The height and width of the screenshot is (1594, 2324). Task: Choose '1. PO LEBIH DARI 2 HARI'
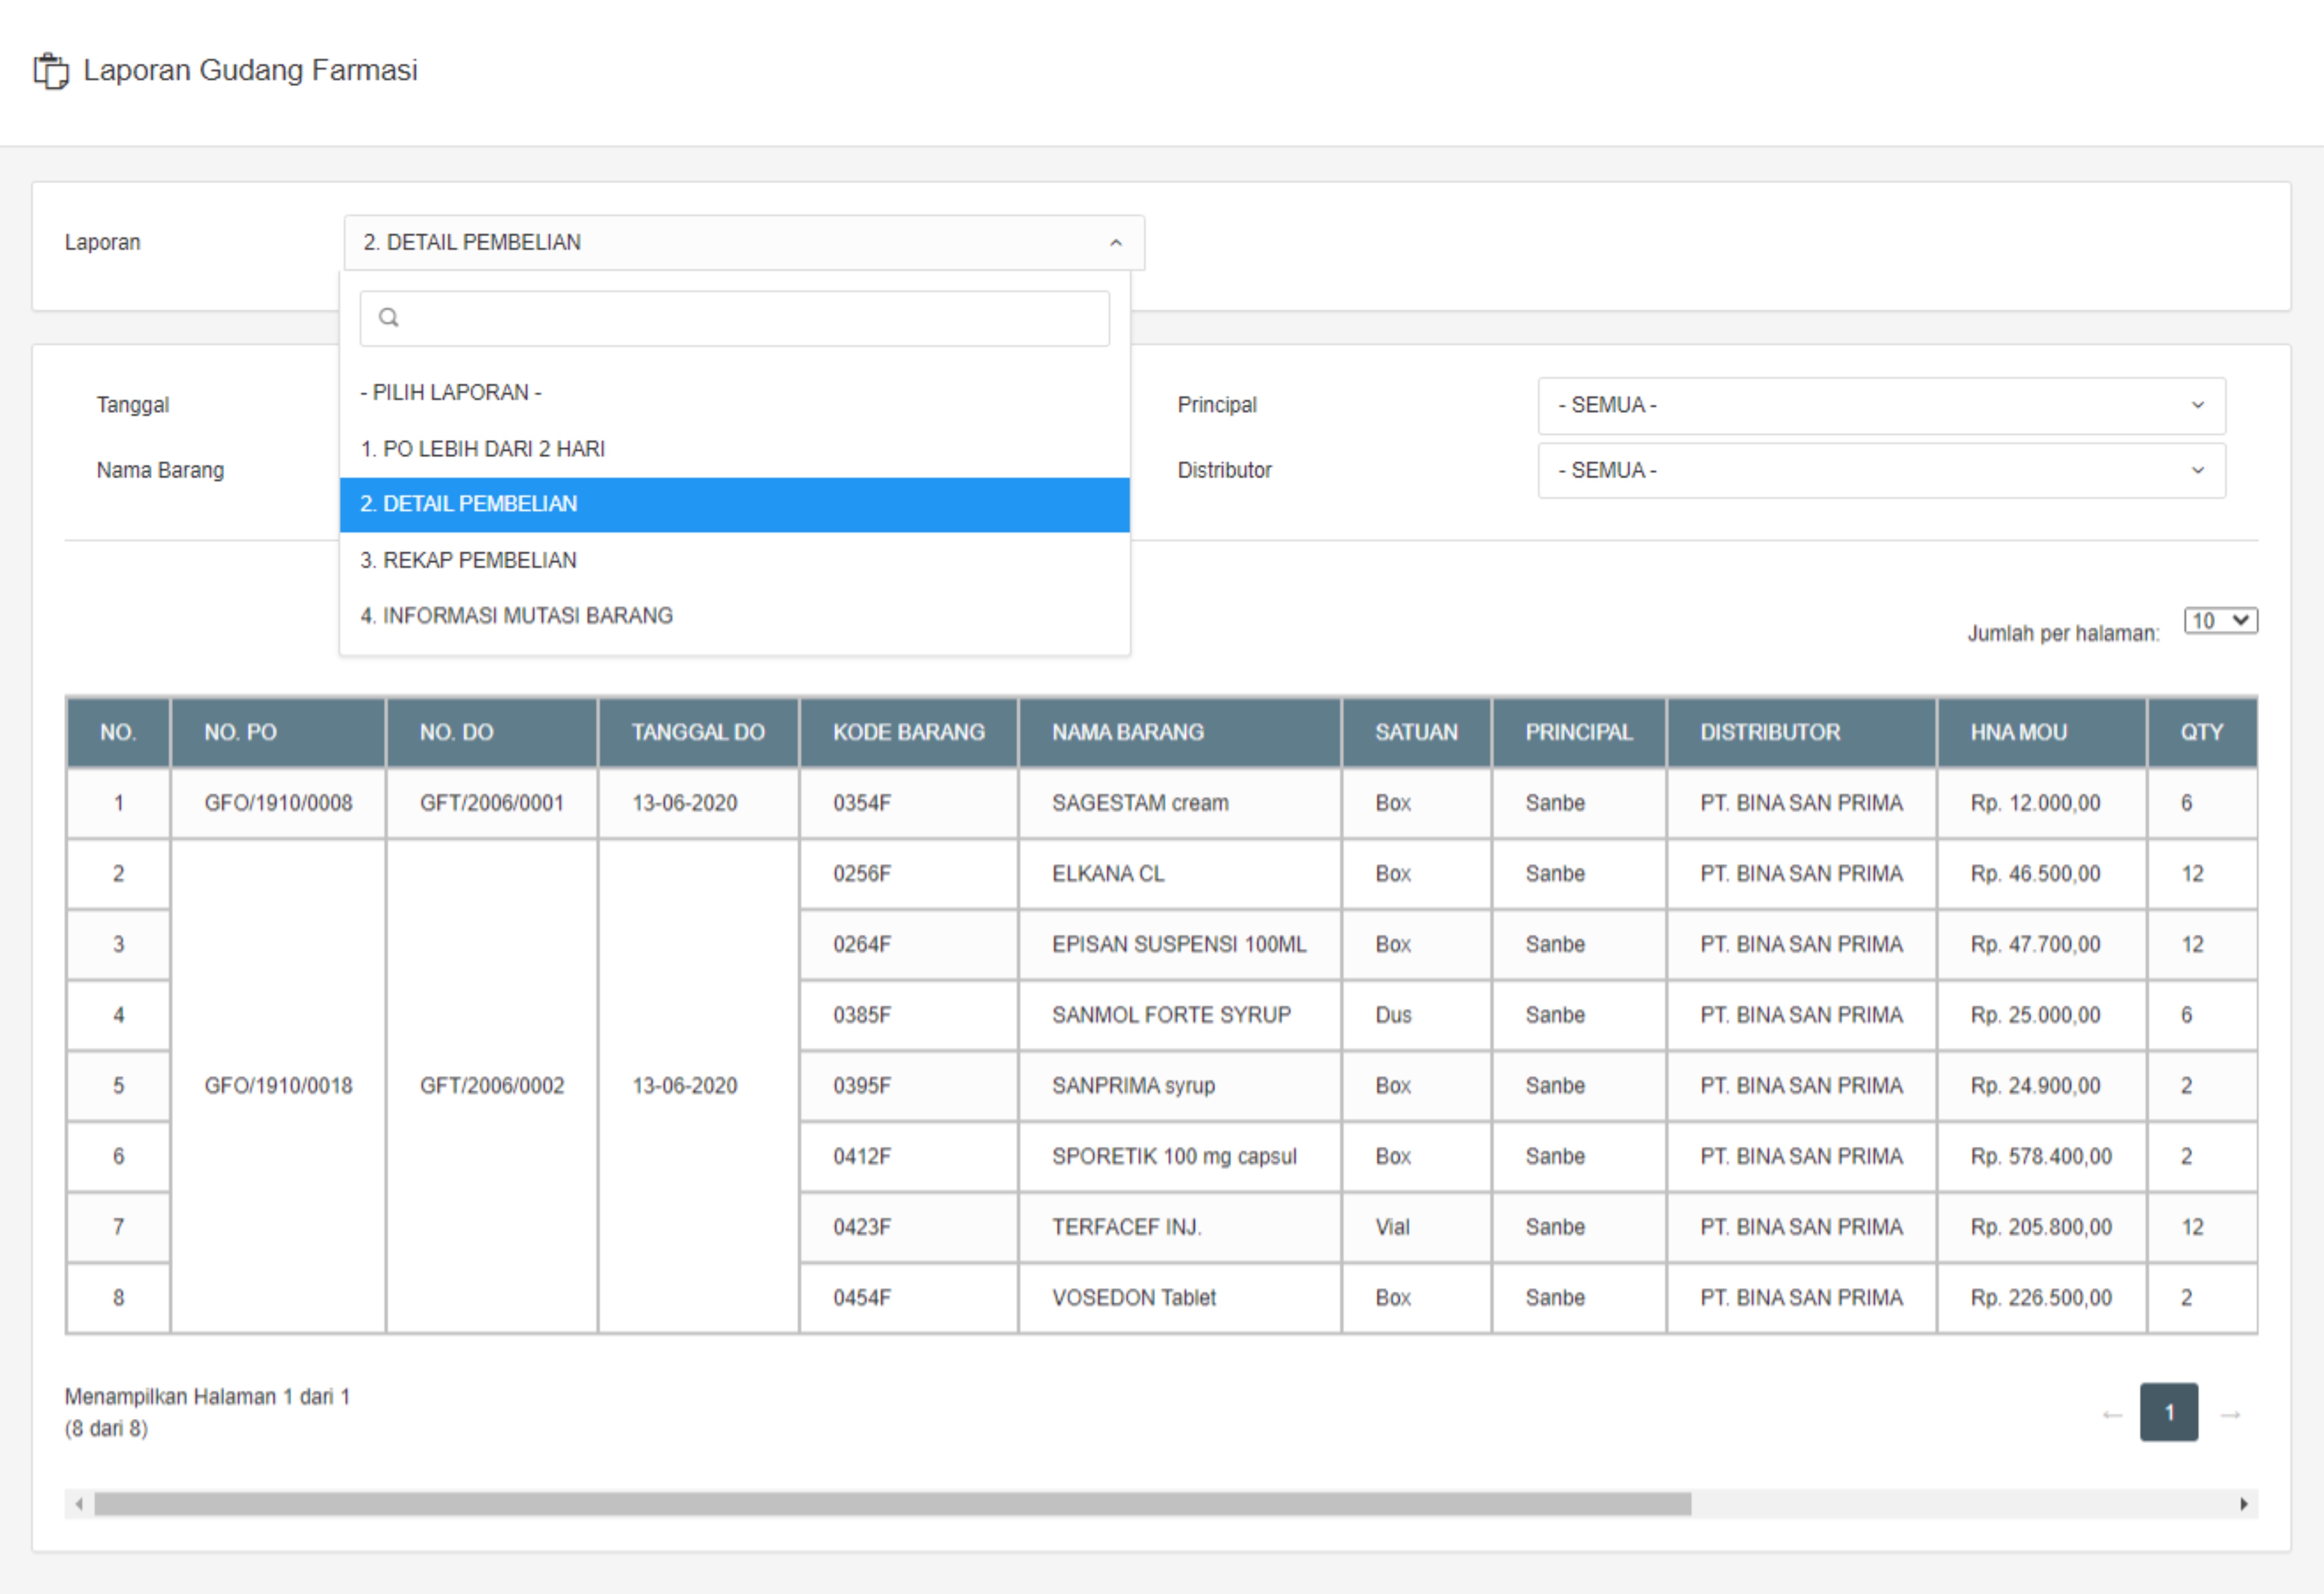click(x=483, y=449)
